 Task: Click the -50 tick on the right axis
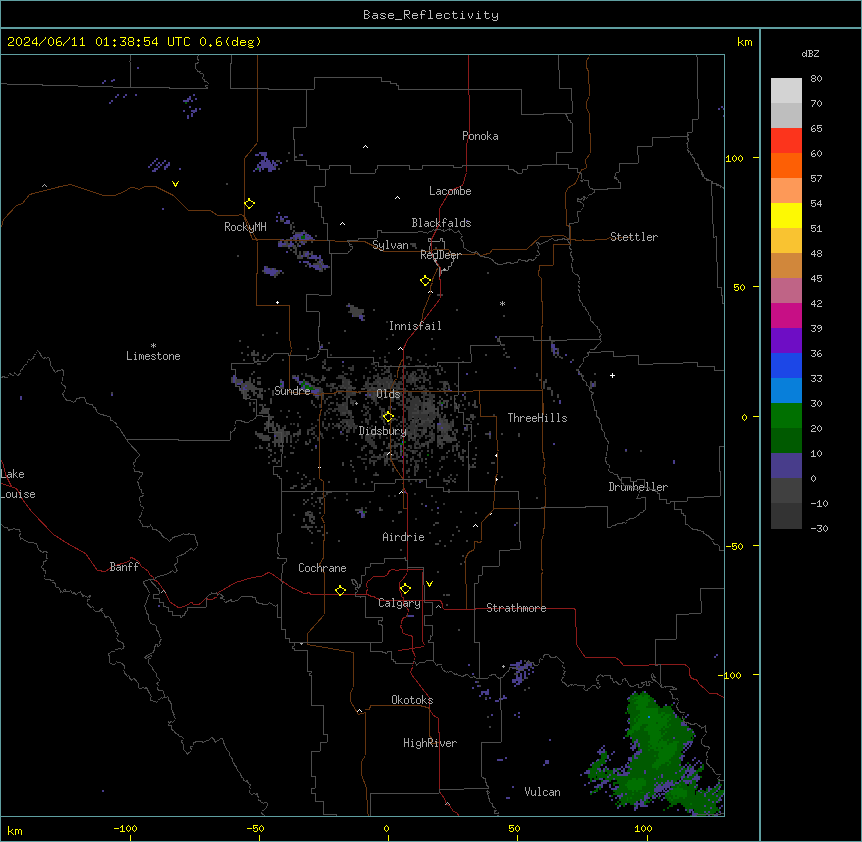point(734,546)
